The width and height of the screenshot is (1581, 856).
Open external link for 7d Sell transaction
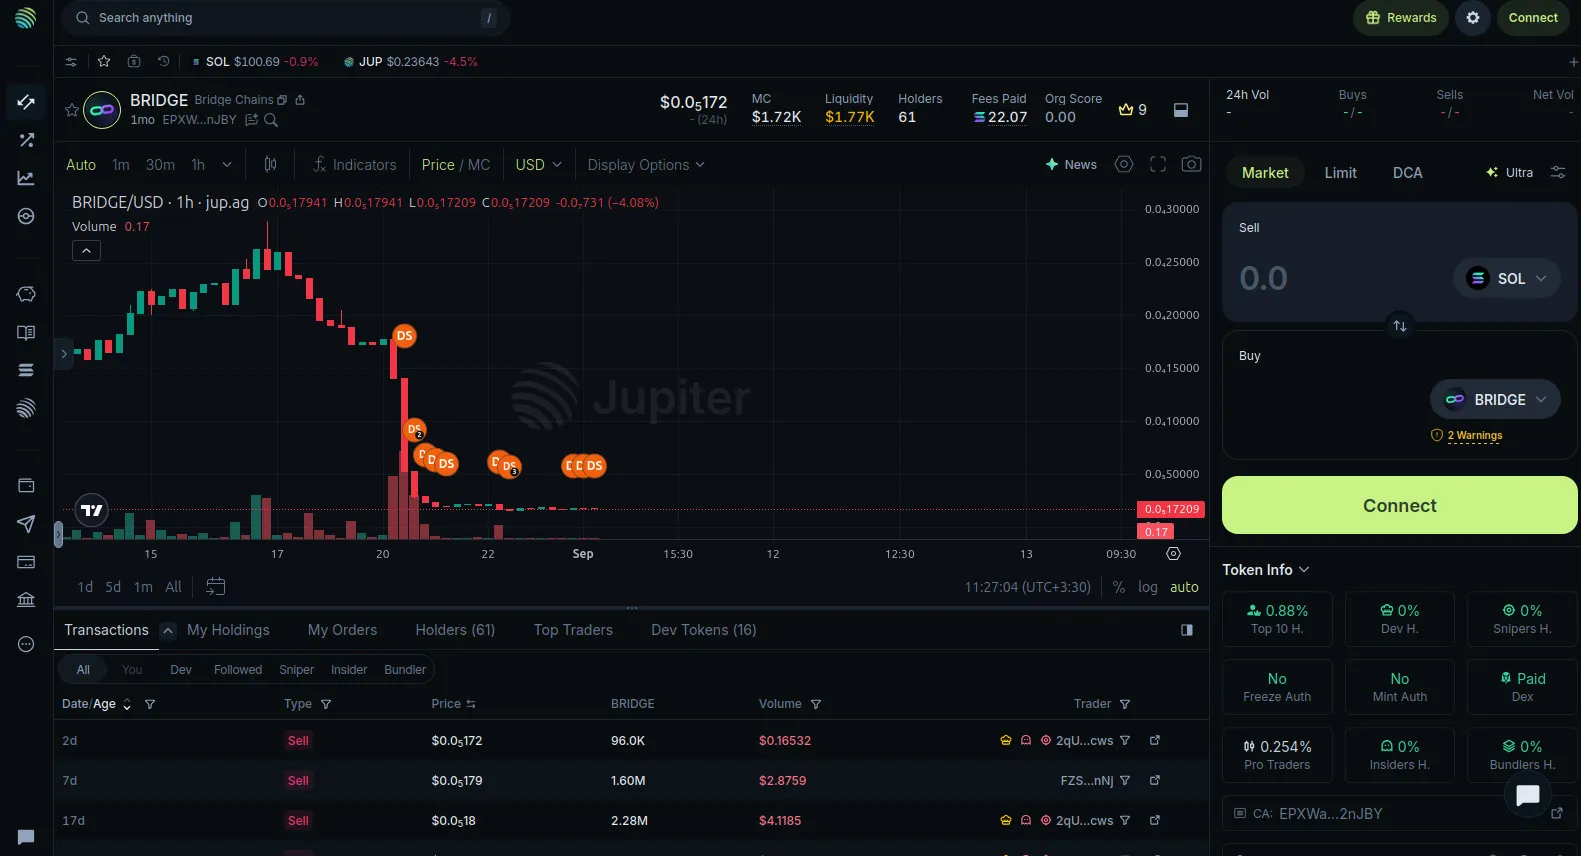(1155, 780)
